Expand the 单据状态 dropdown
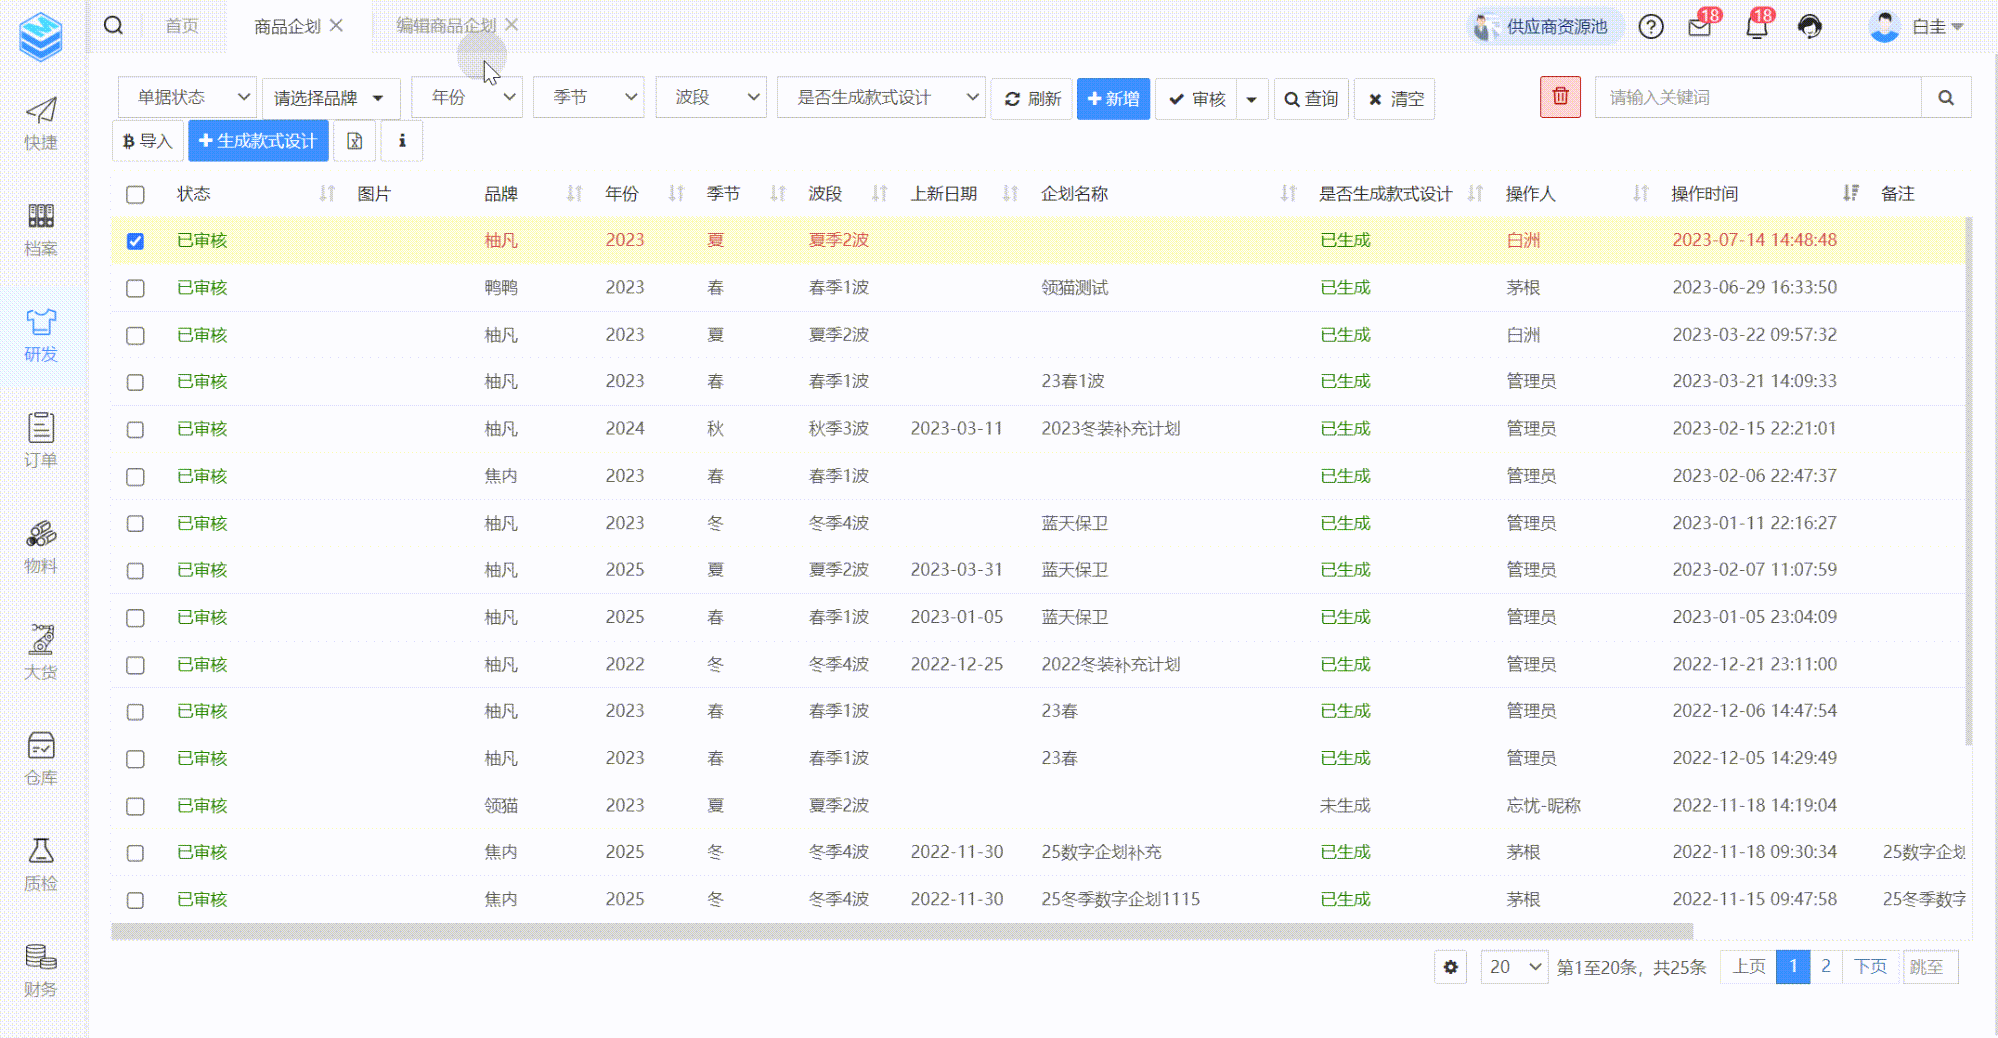 pyautogui.click(x=188, y=98)
